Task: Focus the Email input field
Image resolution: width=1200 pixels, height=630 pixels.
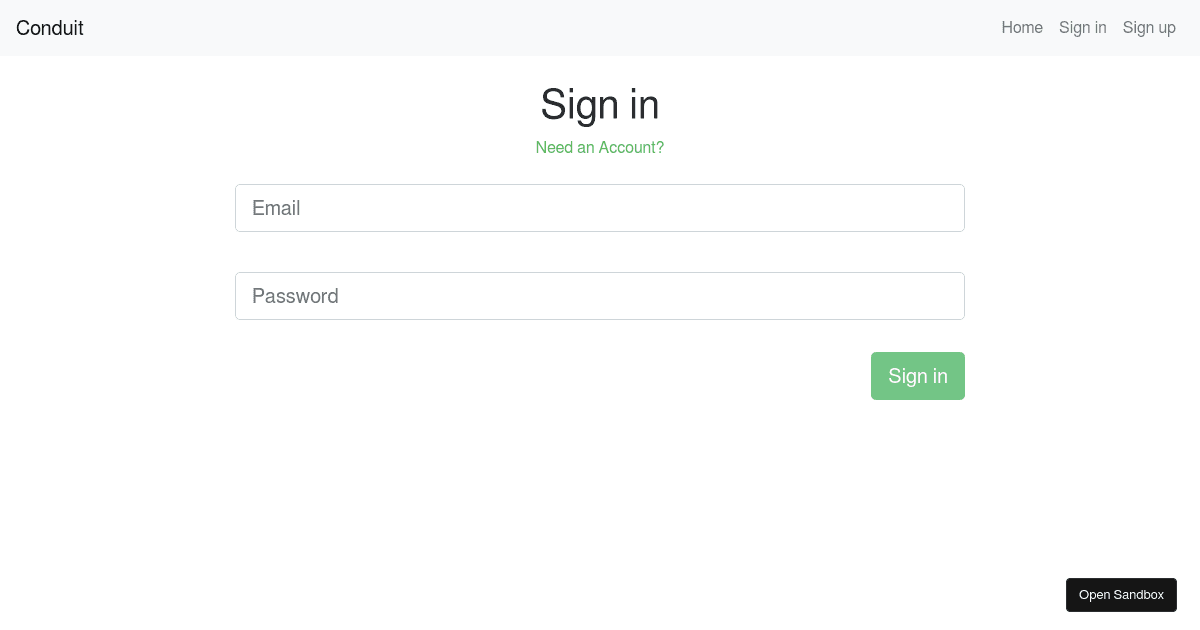Action: pos(600,208)
